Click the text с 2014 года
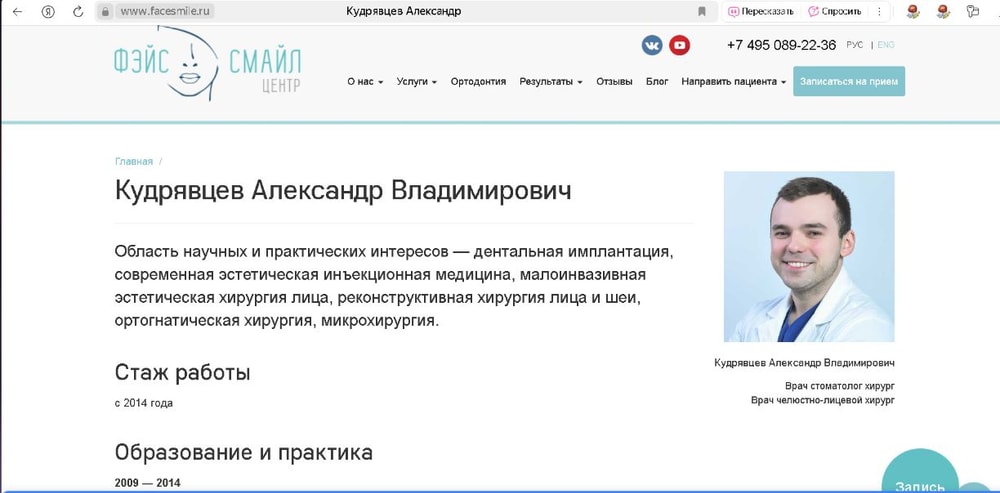Screen dimensions: 1000x493 143,403
